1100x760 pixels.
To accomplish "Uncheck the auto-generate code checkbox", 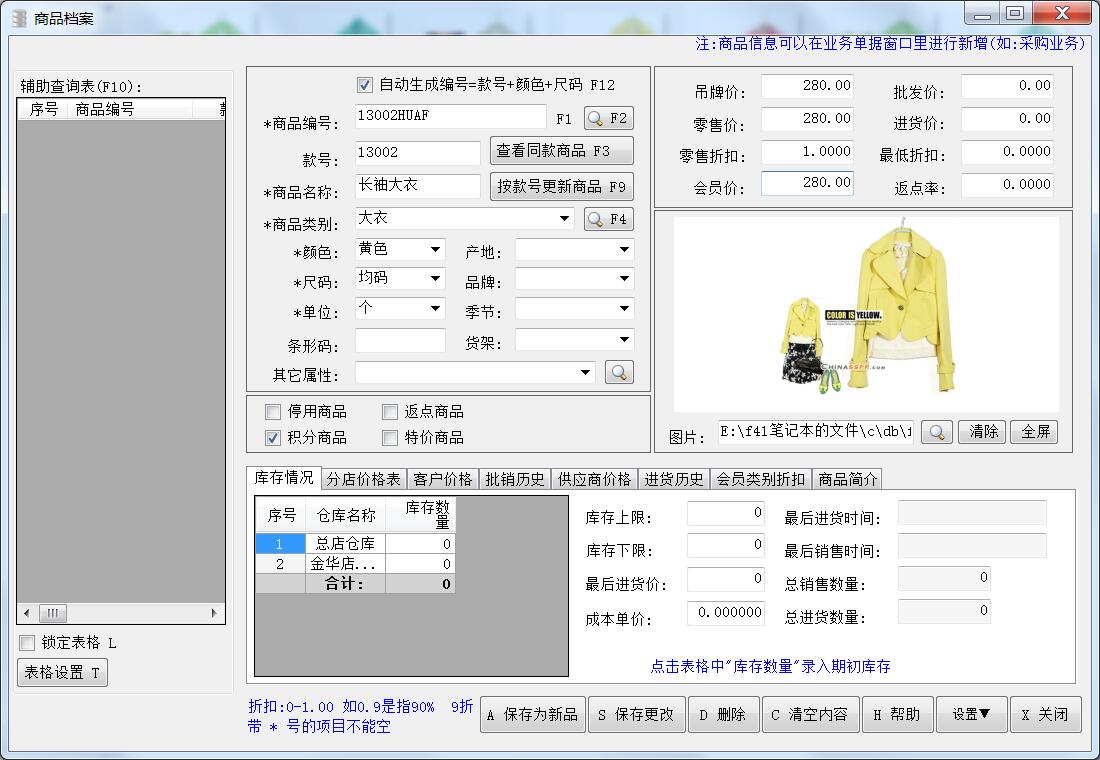I will [x=365, y=84].
